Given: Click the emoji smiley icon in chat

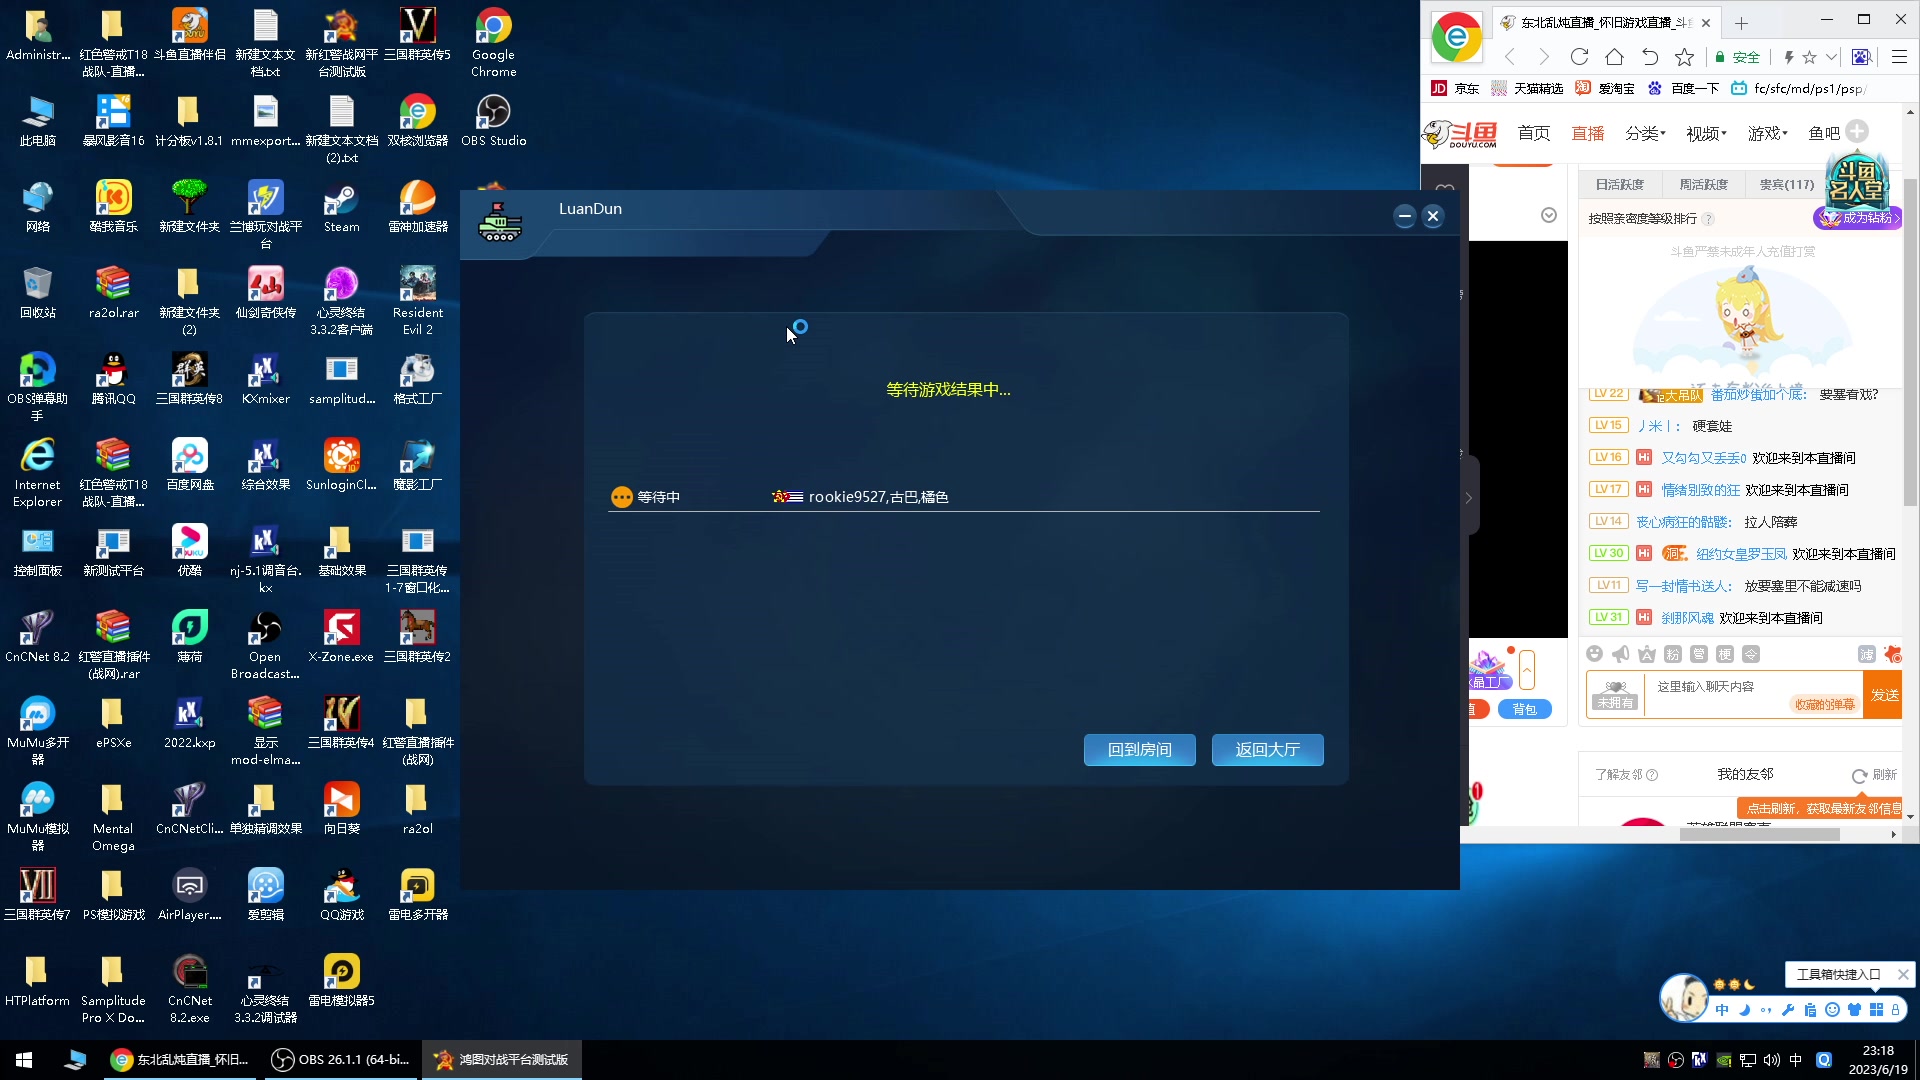Looking at the screenshot, I should tap(1594, 654).
